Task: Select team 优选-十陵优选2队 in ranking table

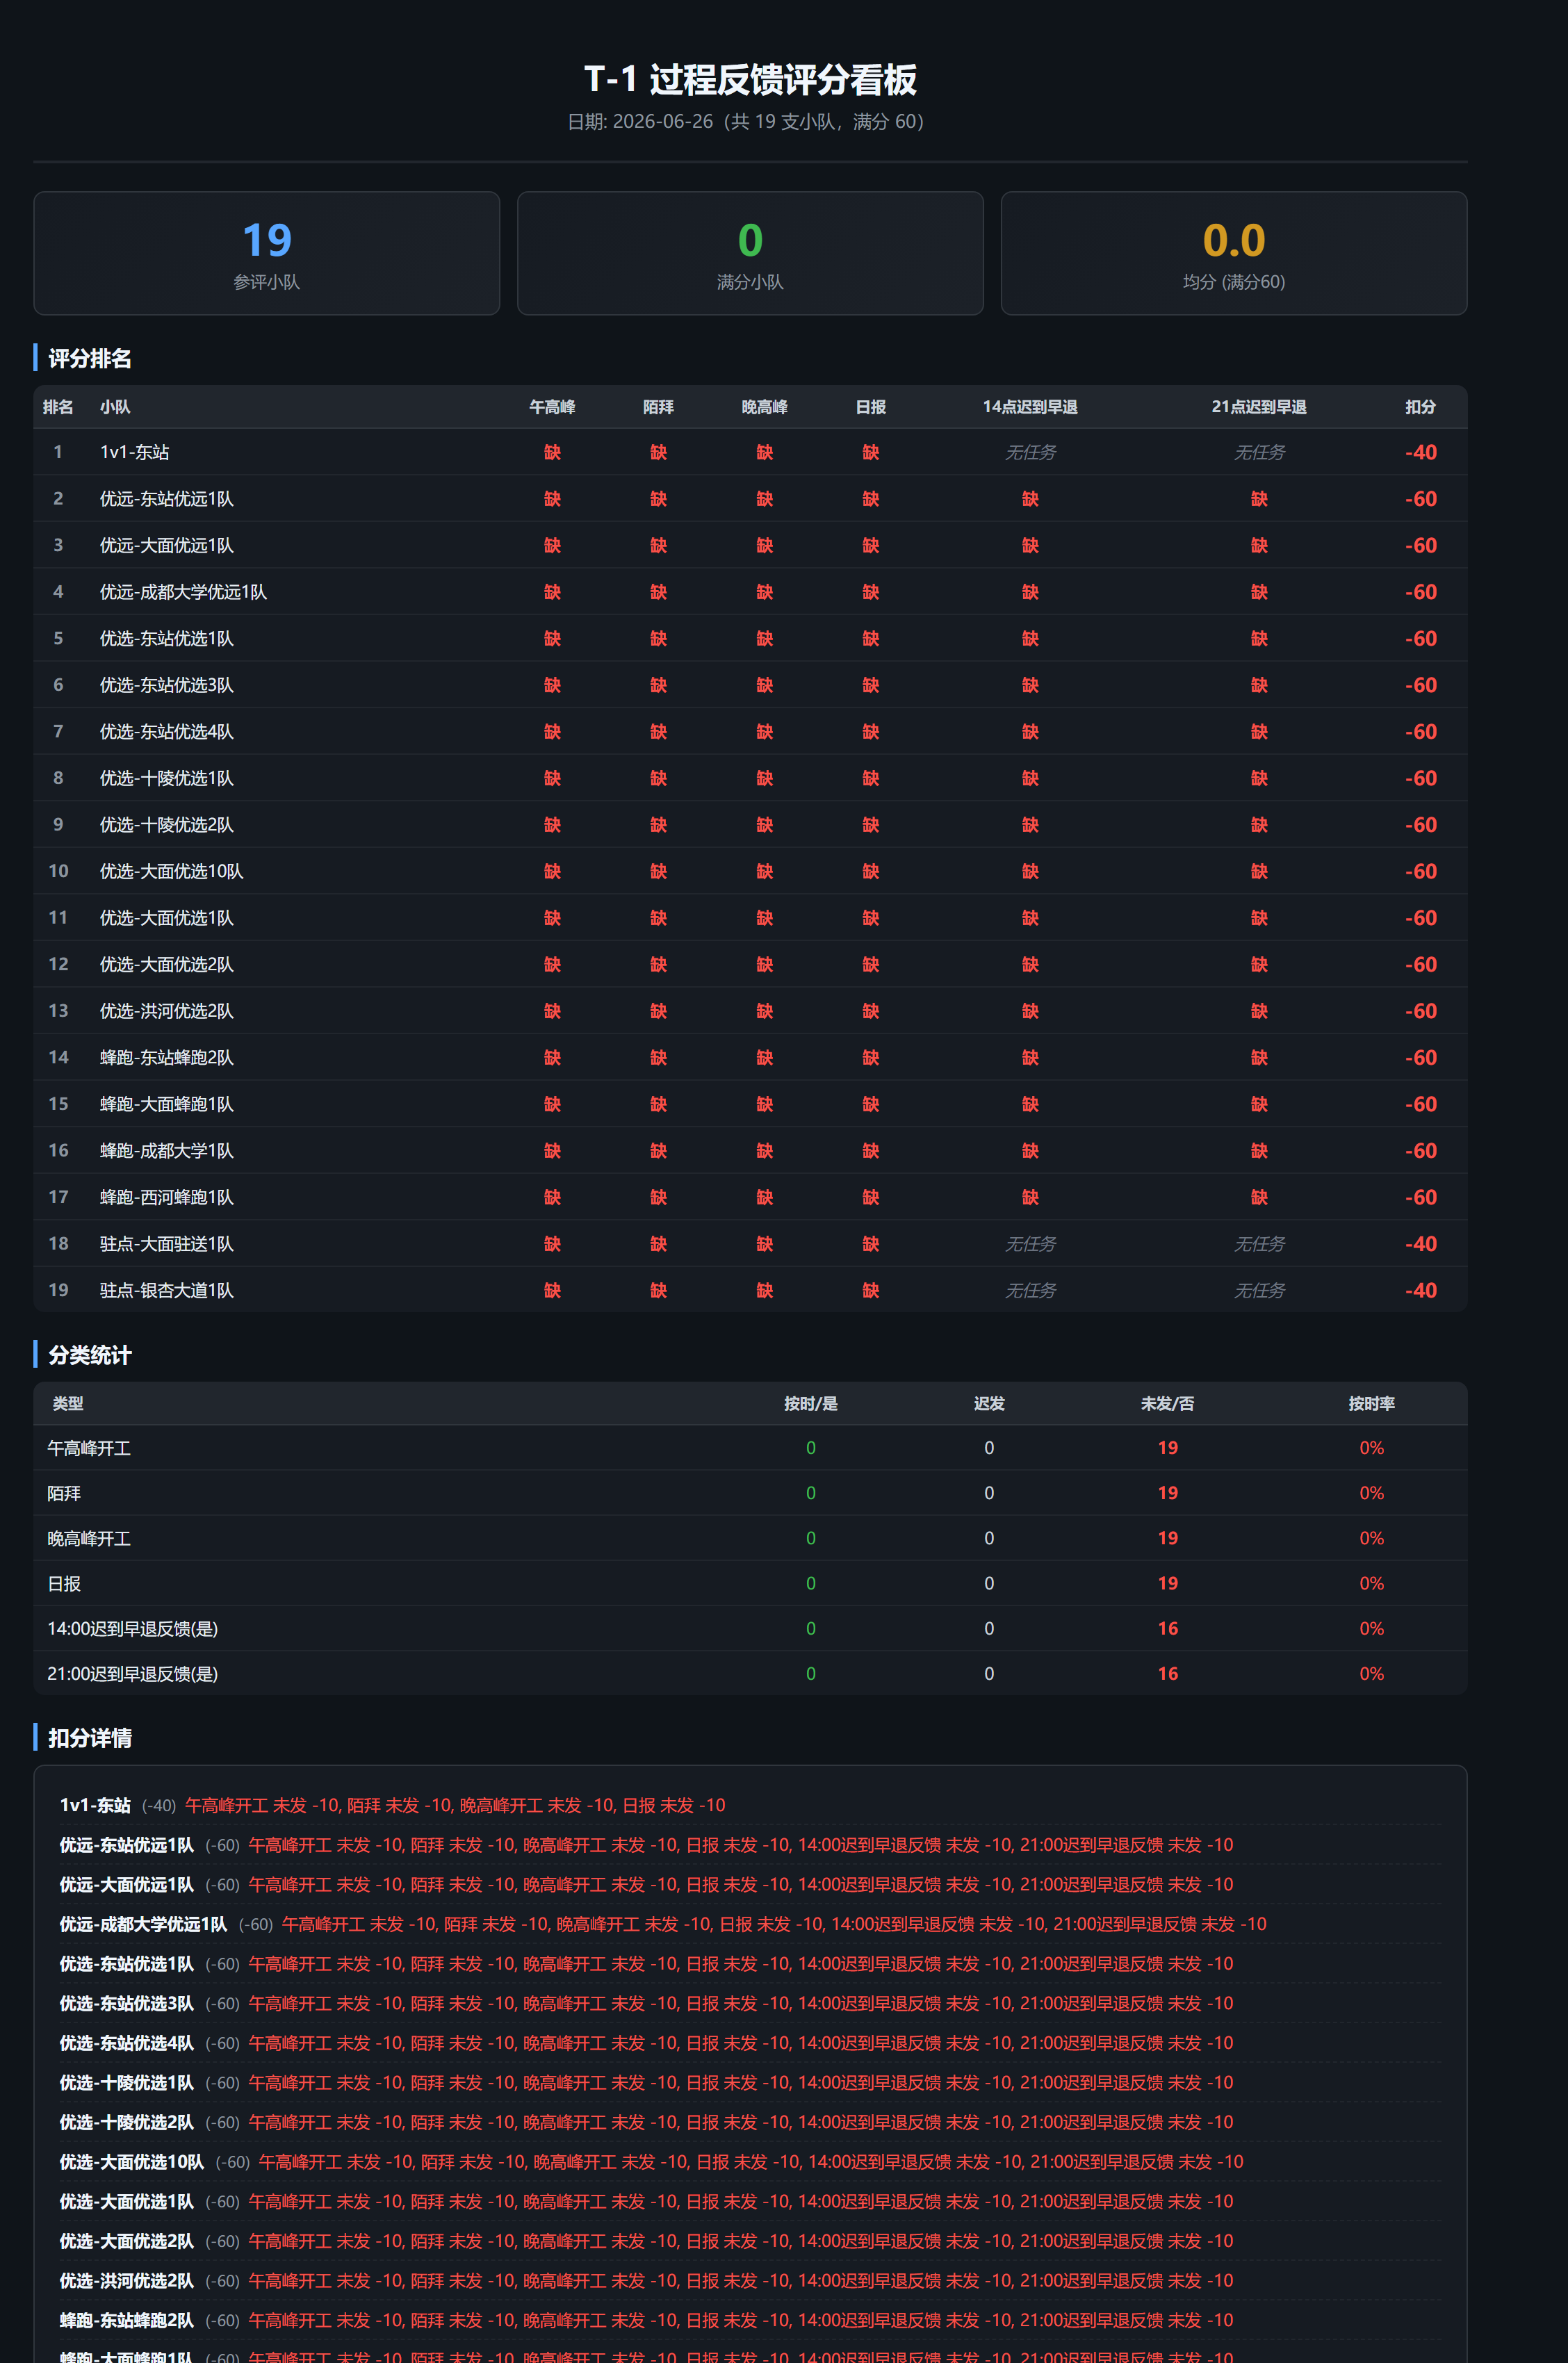Action: [167, 825]
